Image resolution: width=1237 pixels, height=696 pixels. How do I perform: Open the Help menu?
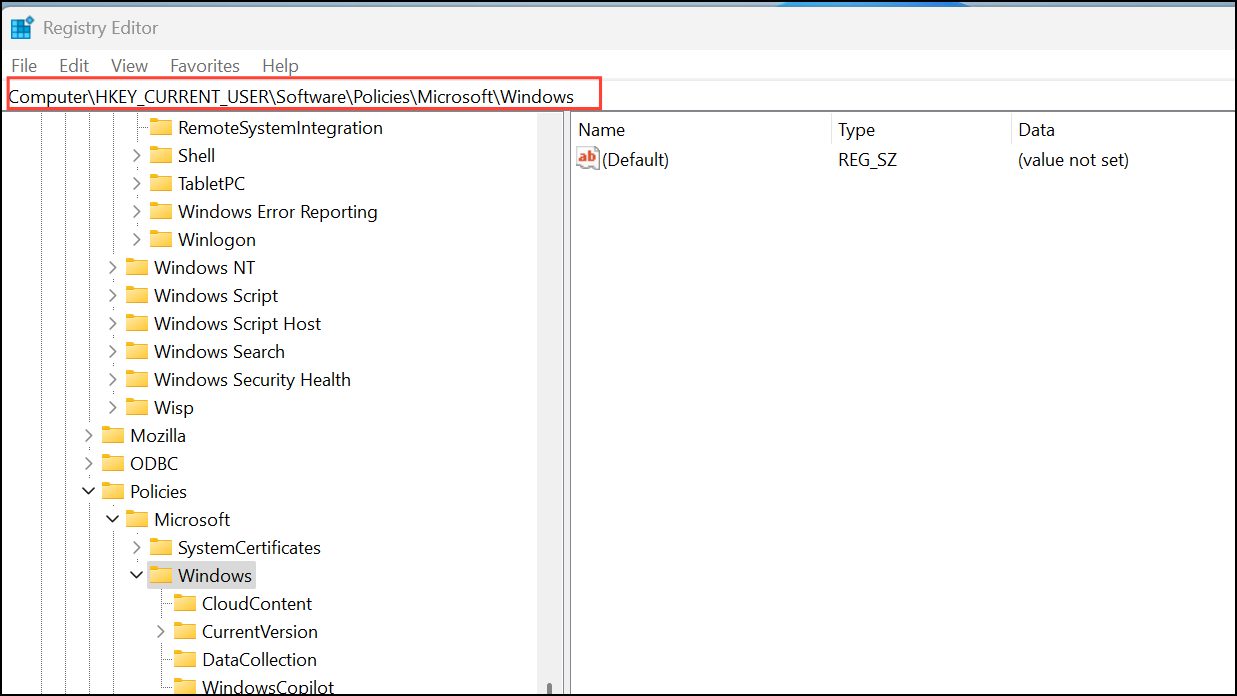click(280, 66)
